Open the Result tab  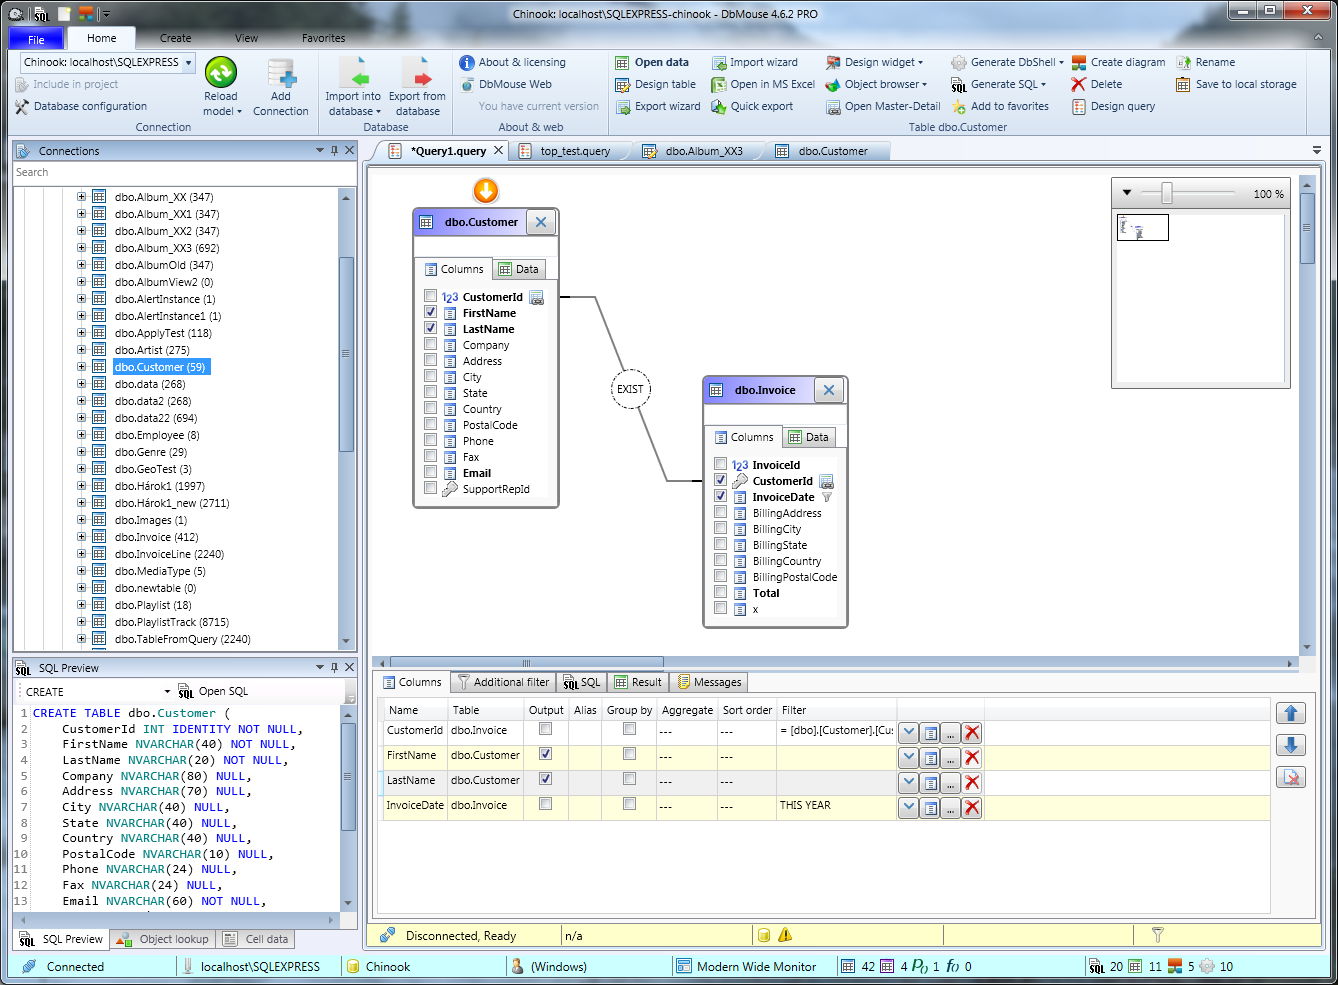coord(637,682)
